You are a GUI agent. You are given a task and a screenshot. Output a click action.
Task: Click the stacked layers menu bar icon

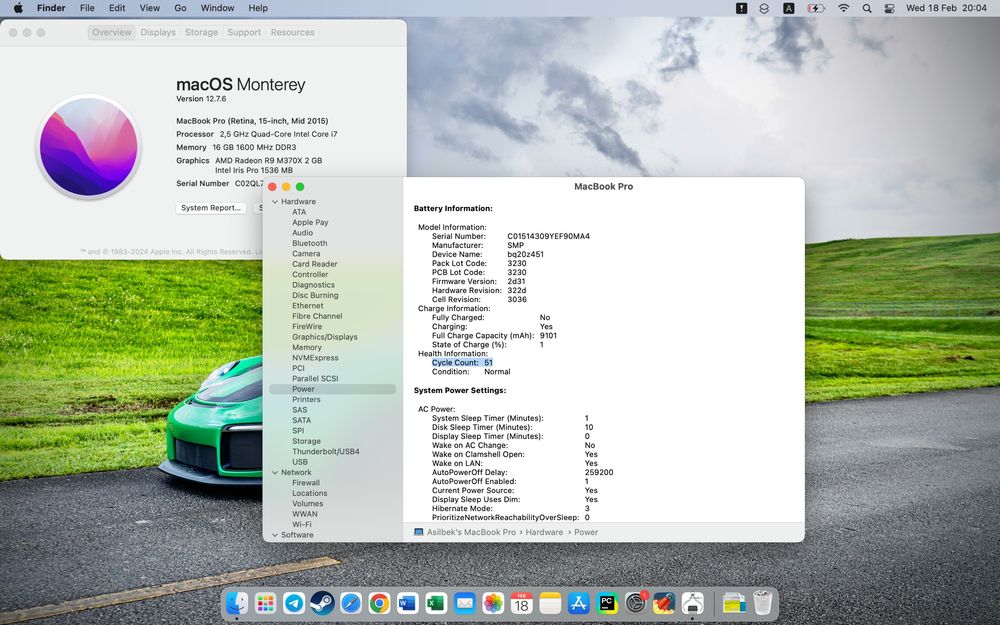(x=764, y=8)
